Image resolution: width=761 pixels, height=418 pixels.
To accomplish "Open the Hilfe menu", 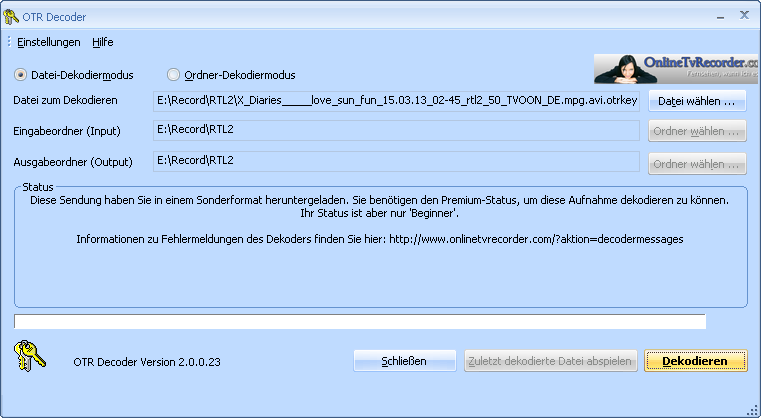I will pyautogui.click(x=102, y=42).
